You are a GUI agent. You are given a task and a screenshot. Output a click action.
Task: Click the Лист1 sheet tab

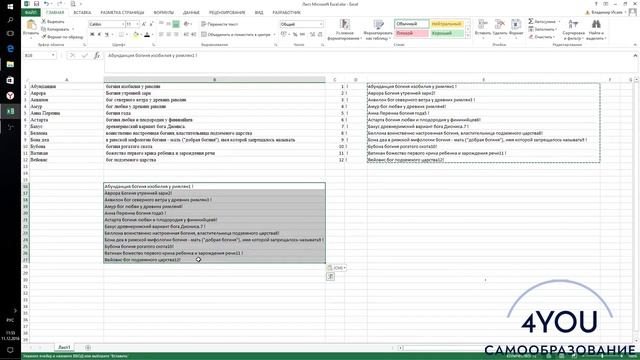tap(64, 347)
